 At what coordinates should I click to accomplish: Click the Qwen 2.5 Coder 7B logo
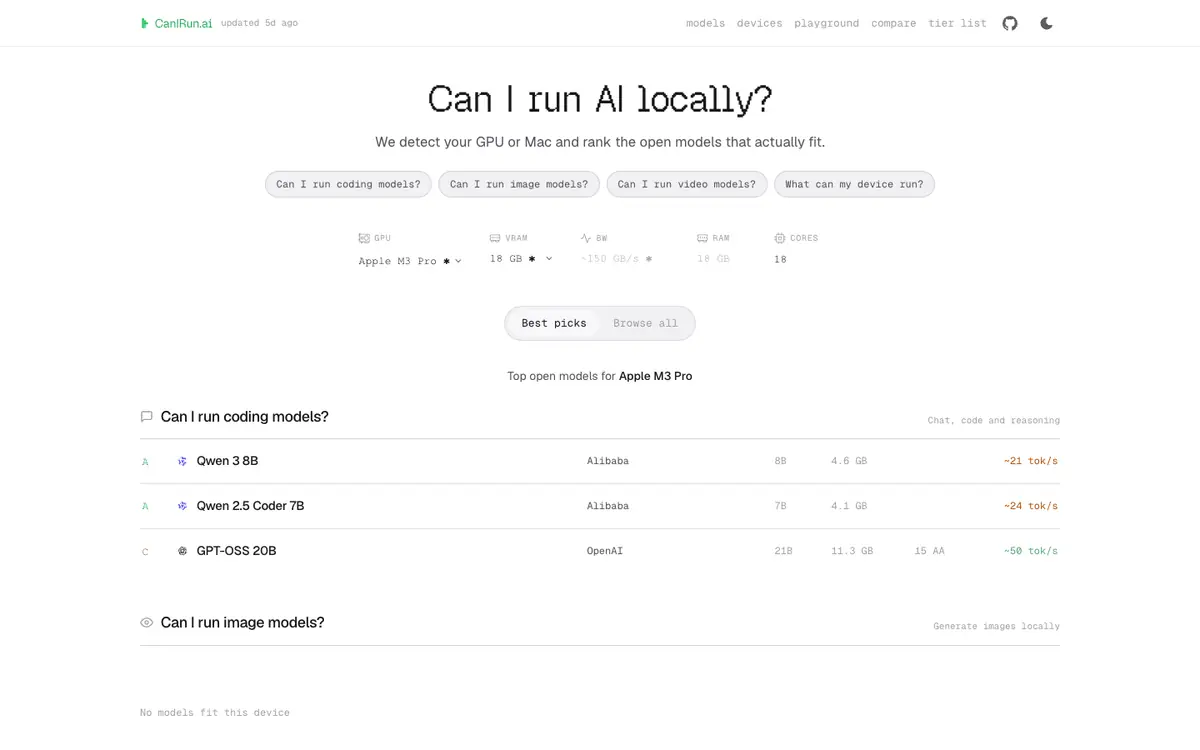point(182,506)
